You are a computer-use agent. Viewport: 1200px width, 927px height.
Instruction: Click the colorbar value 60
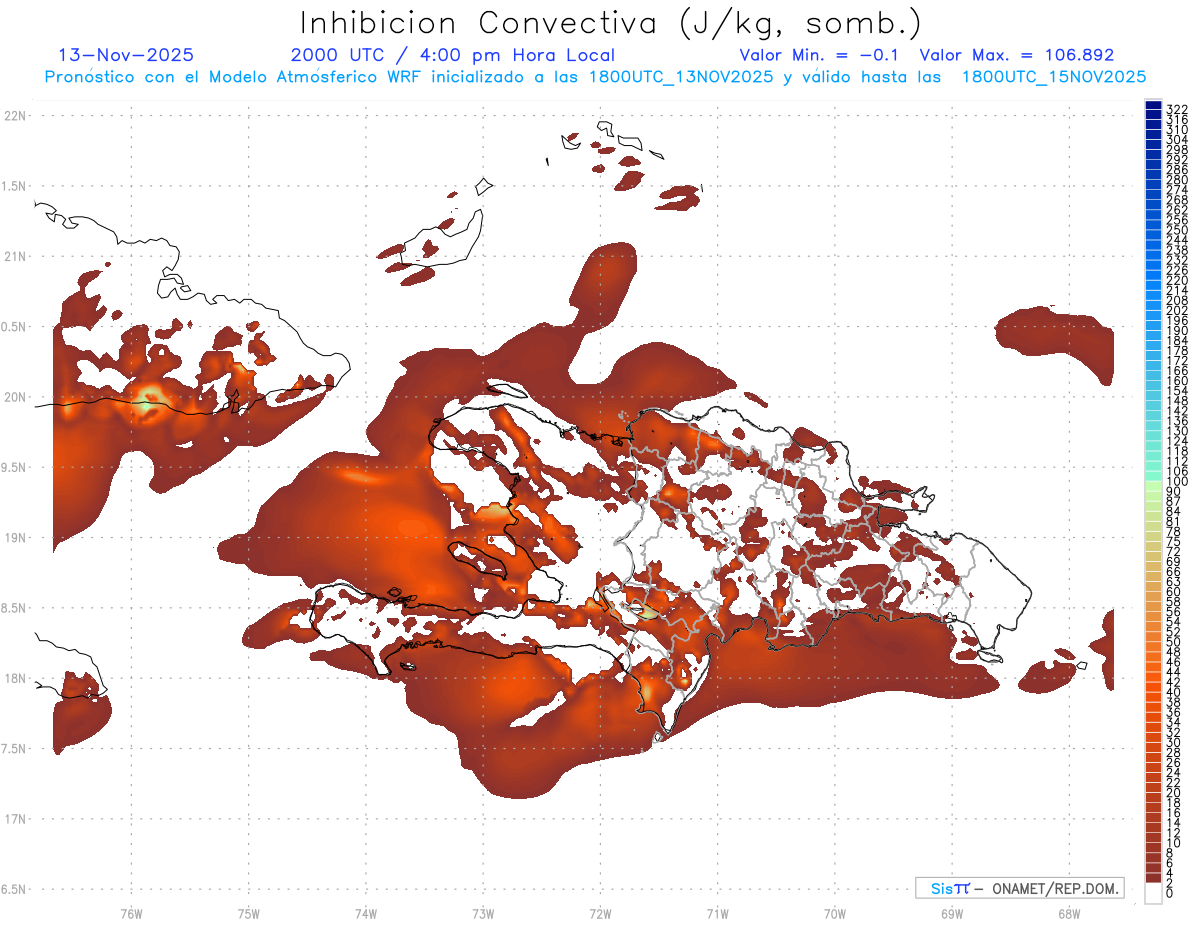pyautogui.click(x=1174, y=592)
